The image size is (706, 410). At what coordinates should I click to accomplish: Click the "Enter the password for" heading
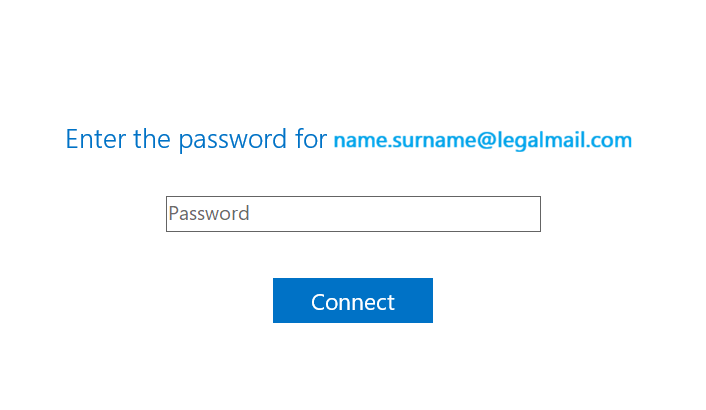pyautogui.click(x=196, y=139)
